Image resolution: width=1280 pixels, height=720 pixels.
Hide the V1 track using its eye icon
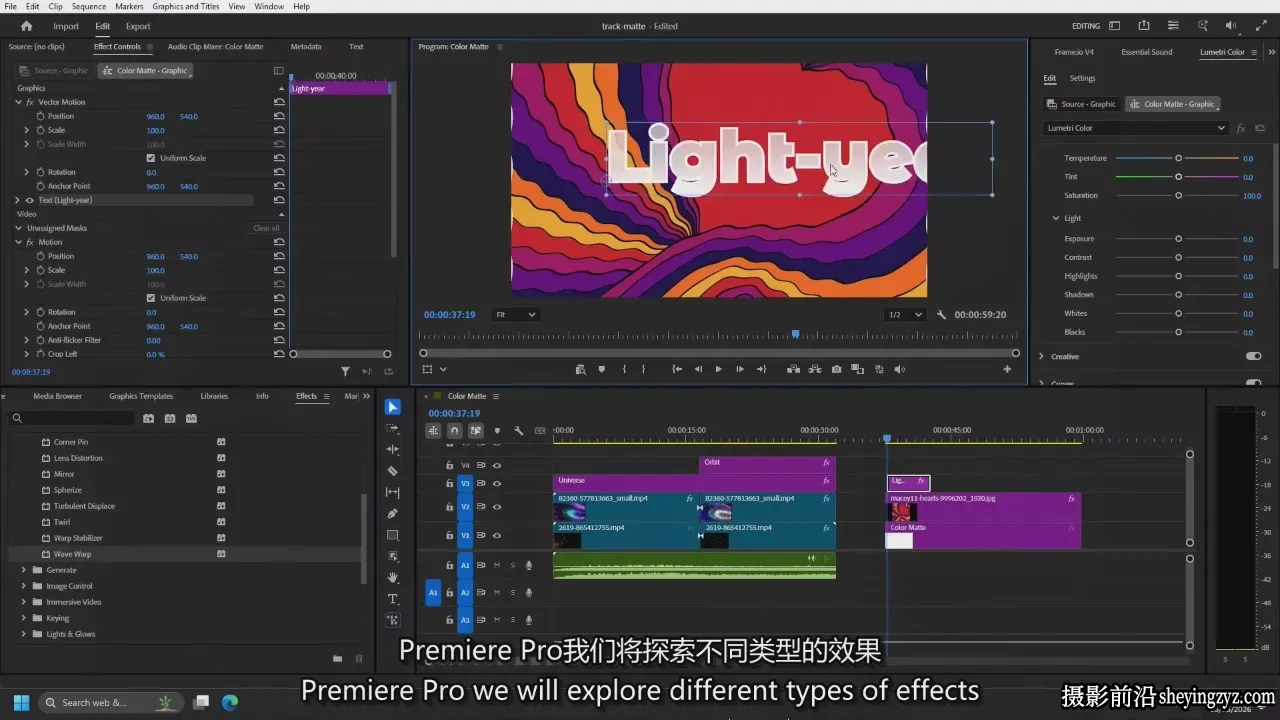pos(496,536)
